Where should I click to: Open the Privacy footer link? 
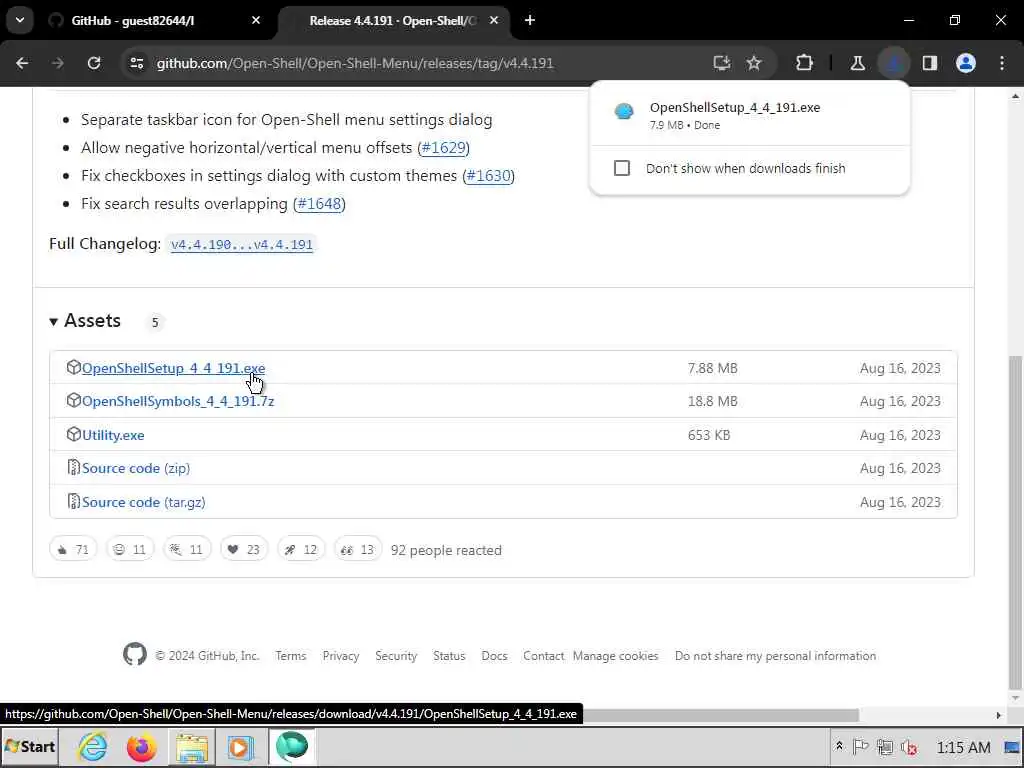341,656
